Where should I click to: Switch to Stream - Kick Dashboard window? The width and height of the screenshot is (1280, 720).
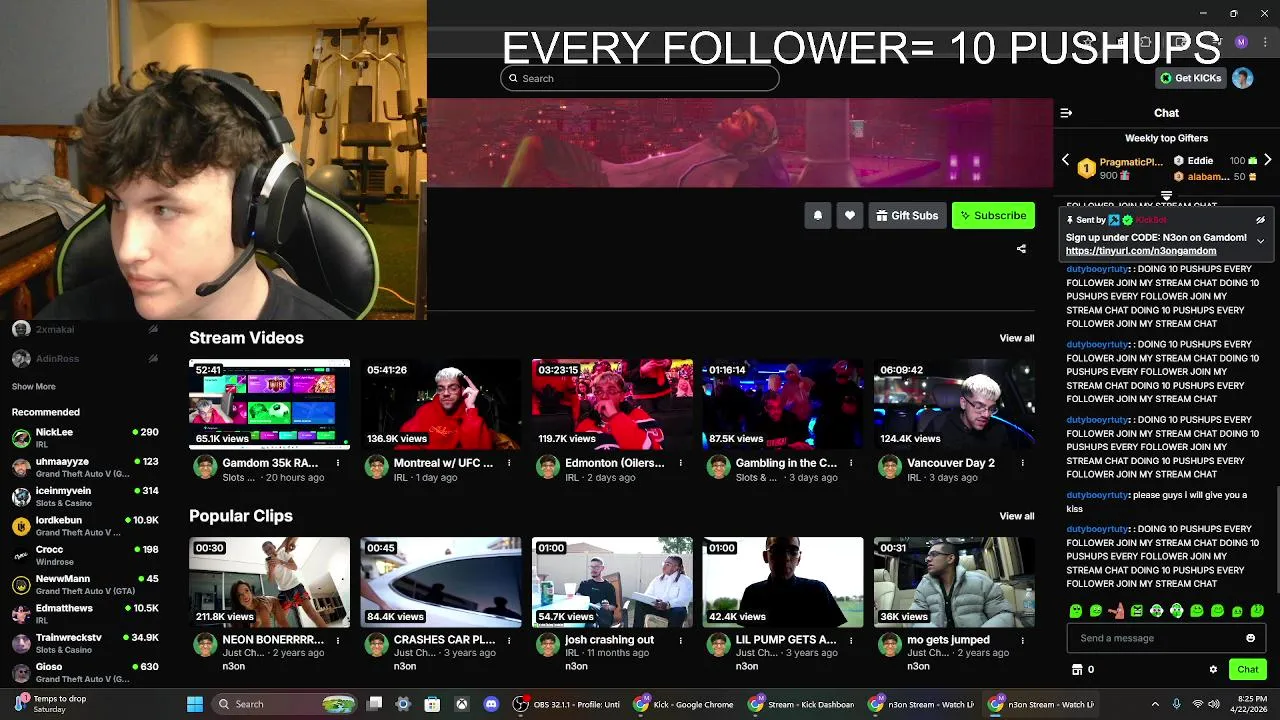[x=802, y=704]
